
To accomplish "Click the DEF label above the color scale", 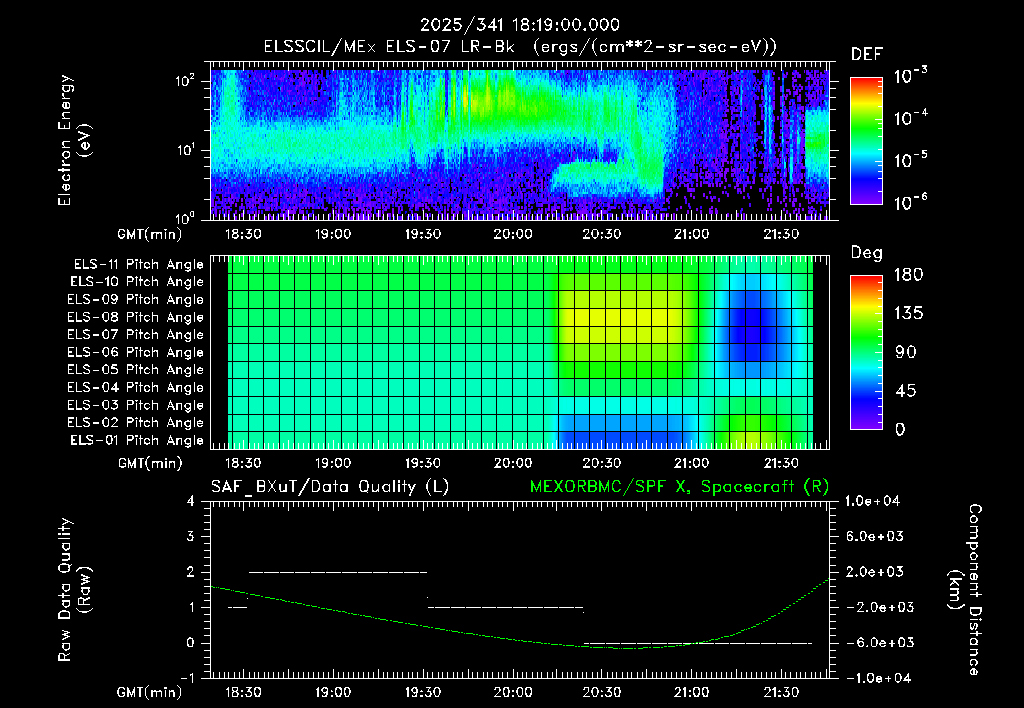I will click(x=867, y=54).
